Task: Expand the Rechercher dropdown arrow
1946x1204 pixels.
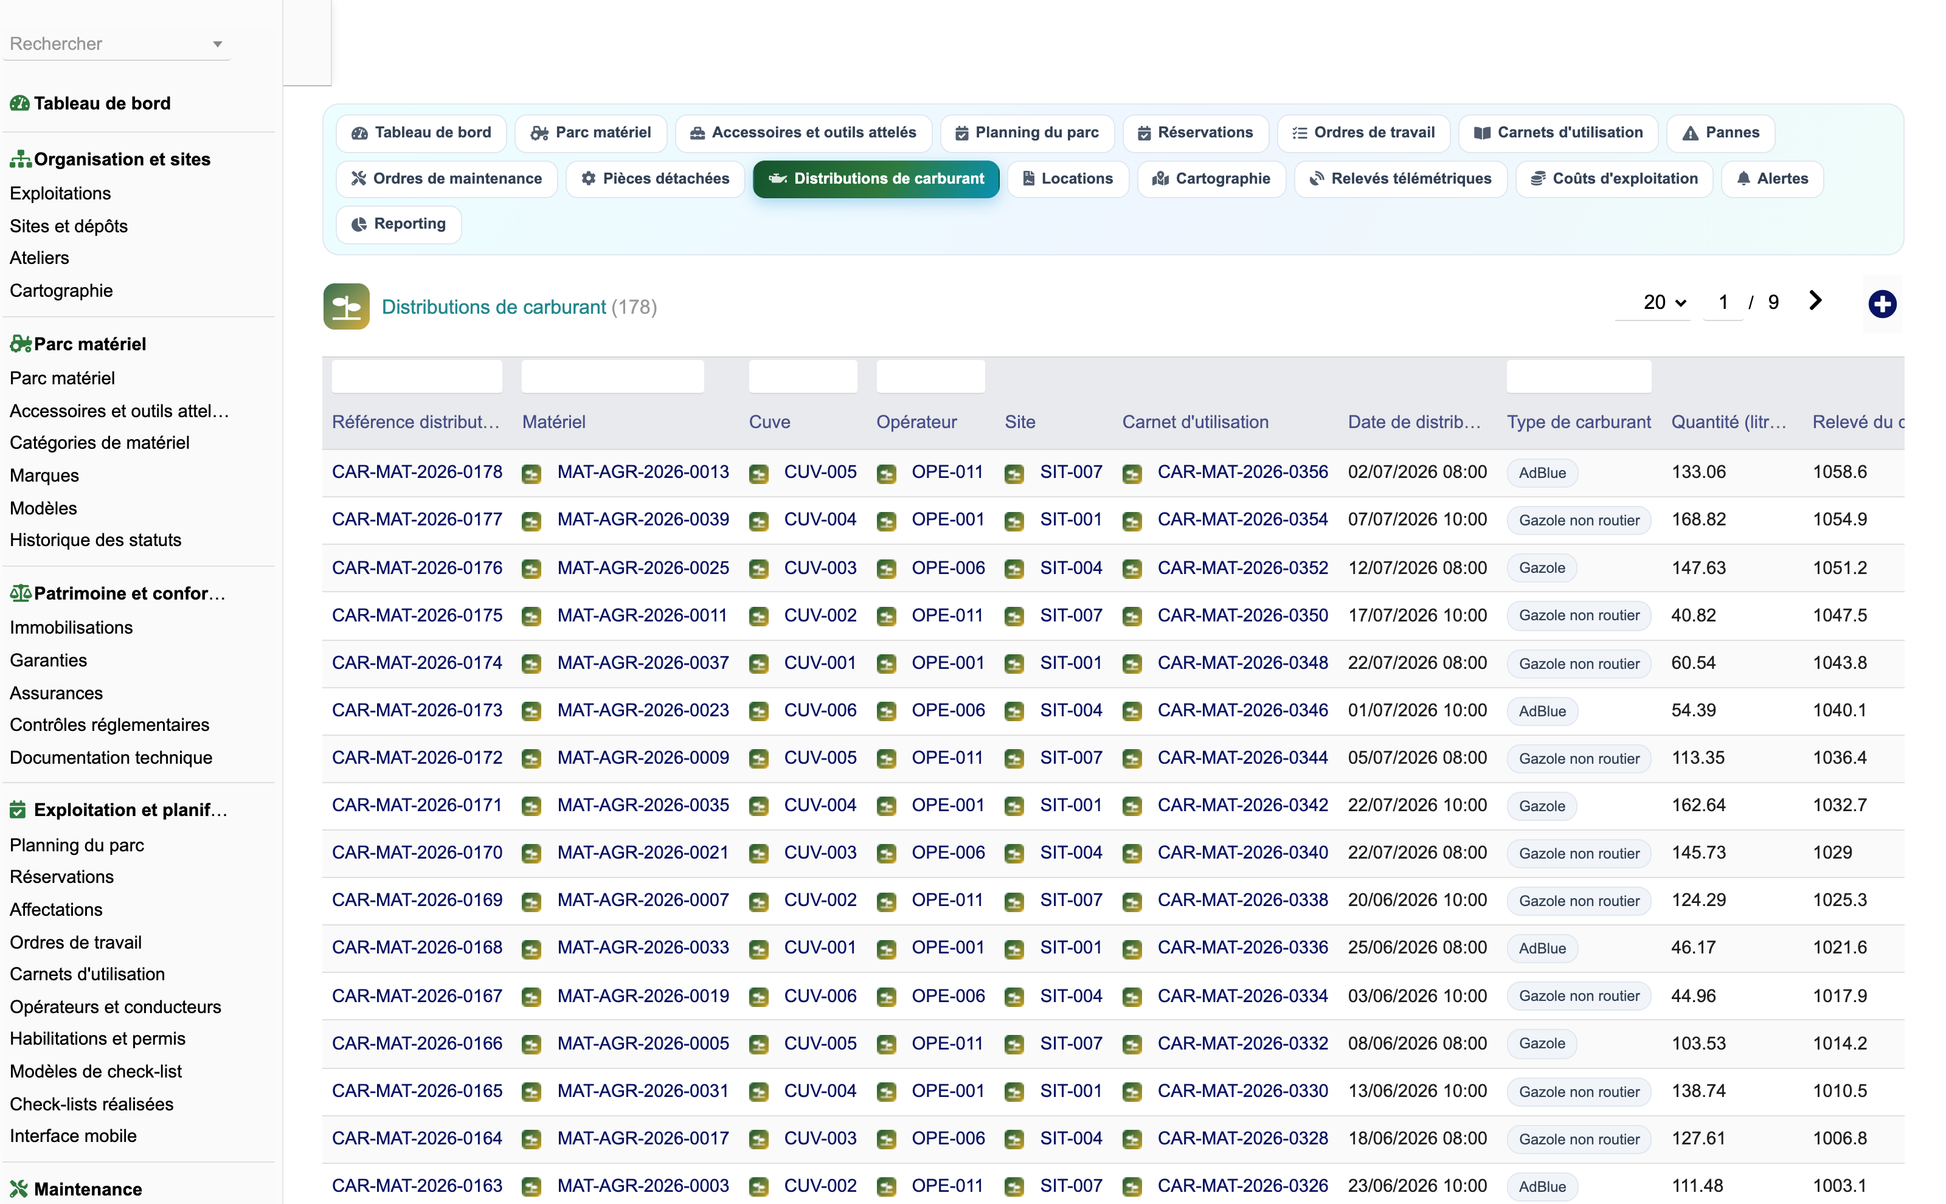Action: click(217, 44)
